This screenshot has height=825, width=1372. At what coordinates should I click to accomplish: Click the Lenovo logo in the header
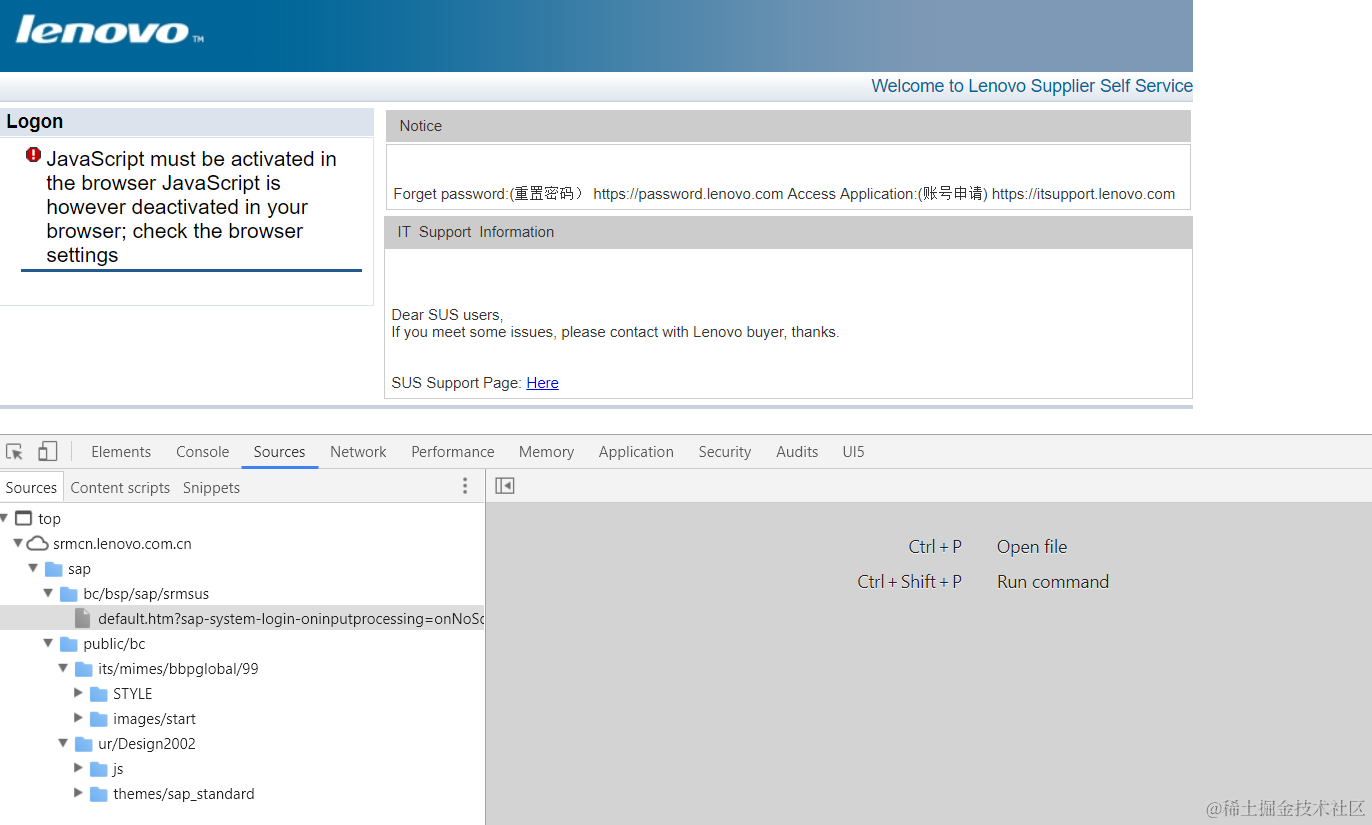(109, 30)
